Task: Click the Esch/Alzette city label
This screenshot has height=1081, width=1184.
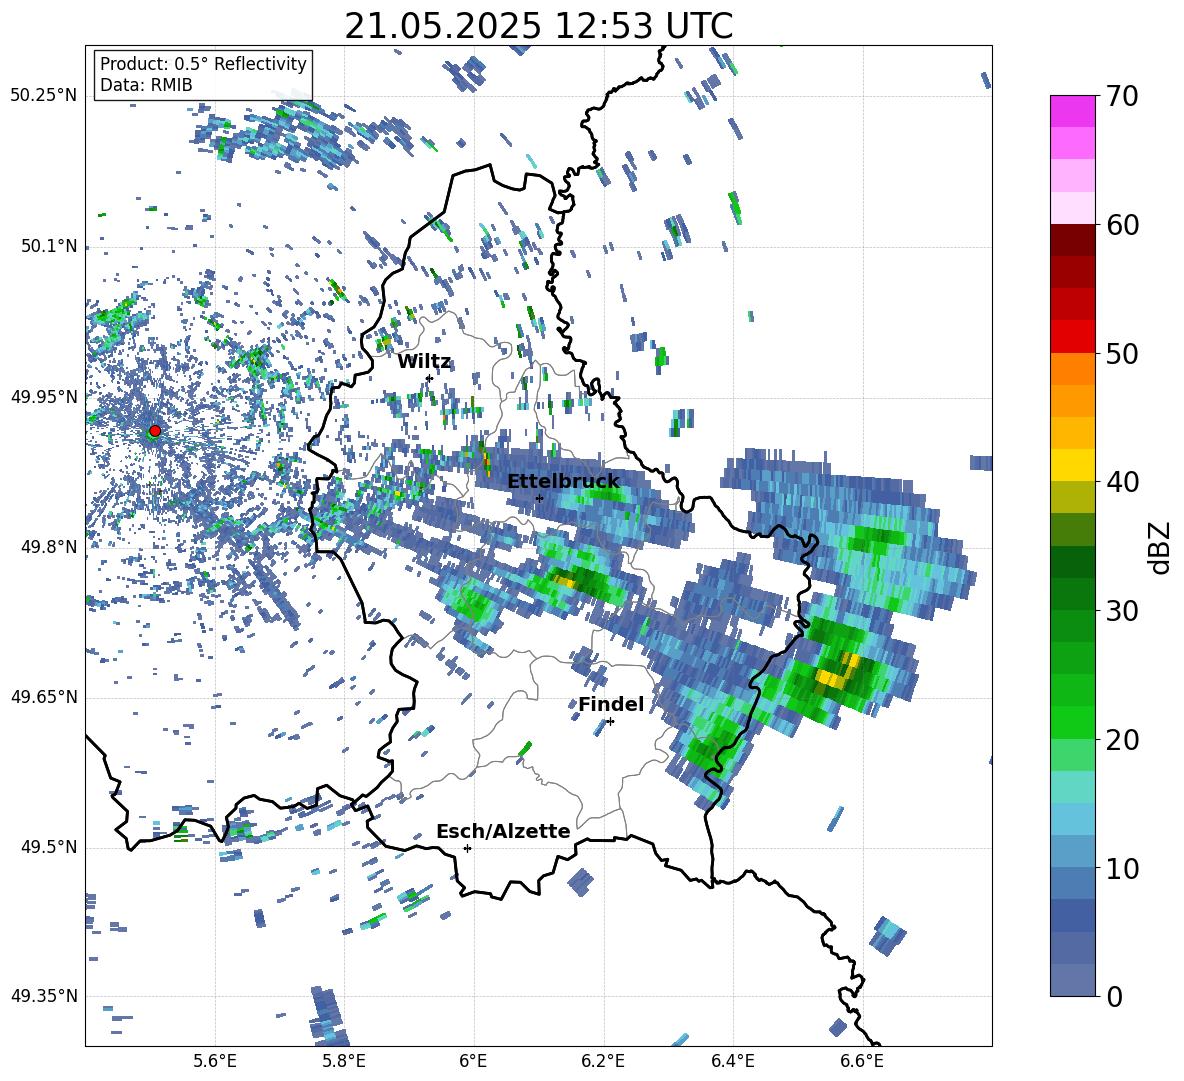Action: tap(503, 831)
